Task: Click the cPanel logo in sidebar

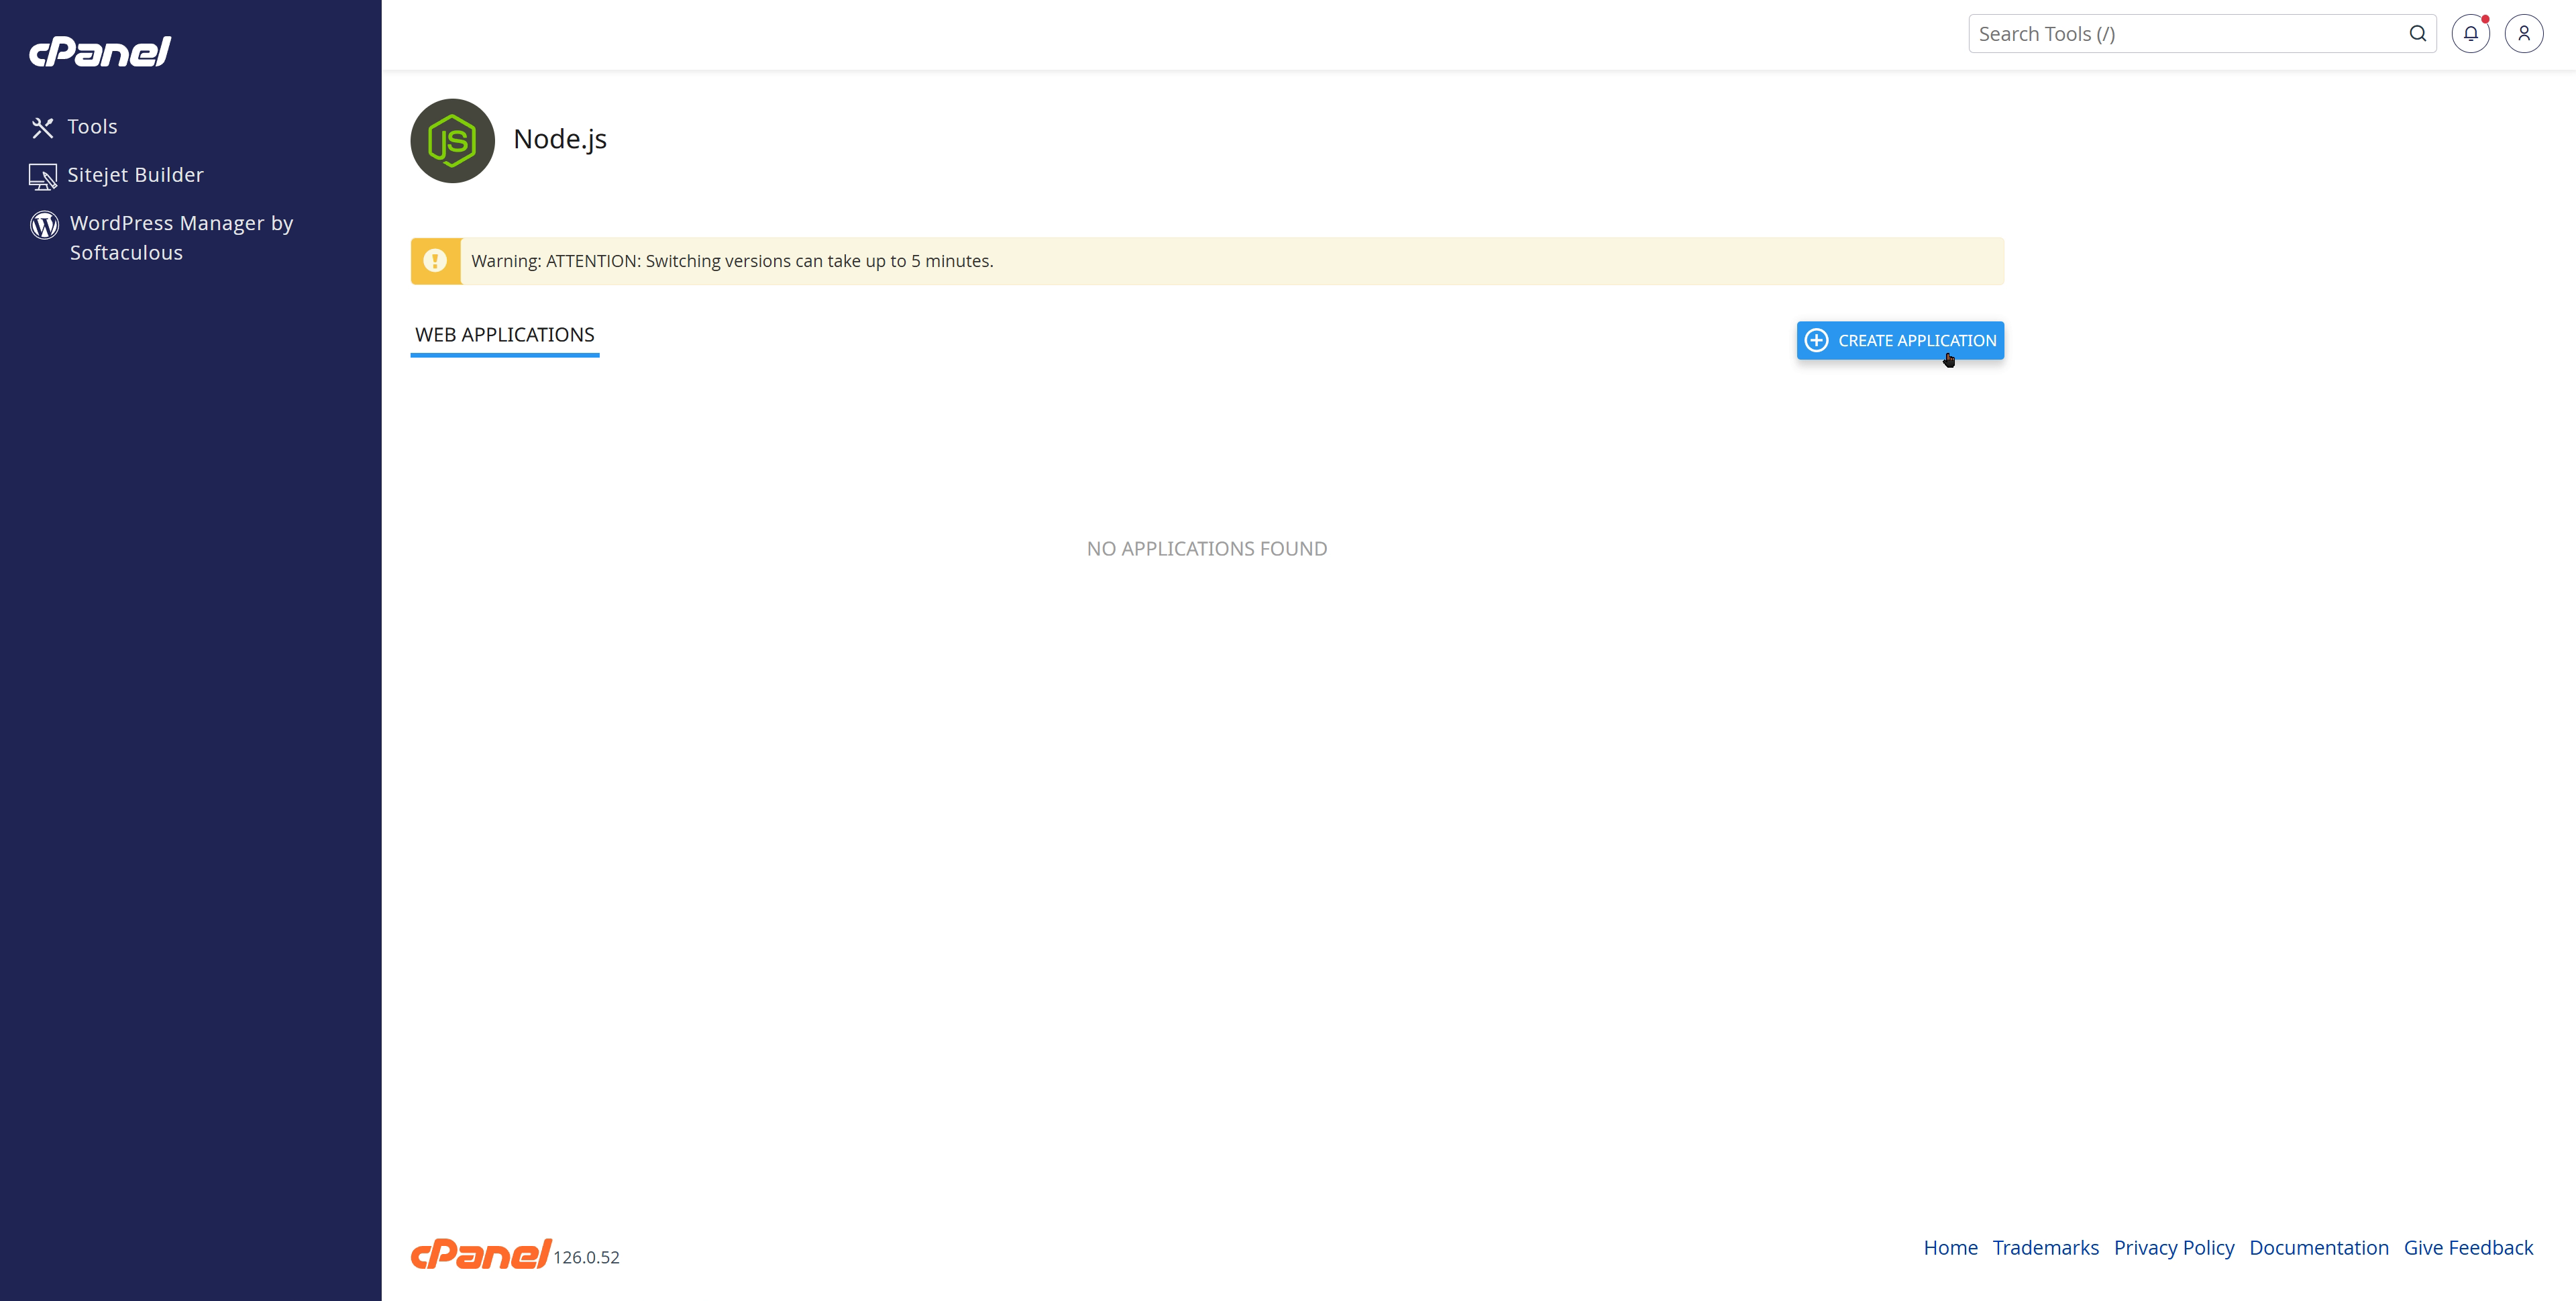Action: click(x=100, y=51)
